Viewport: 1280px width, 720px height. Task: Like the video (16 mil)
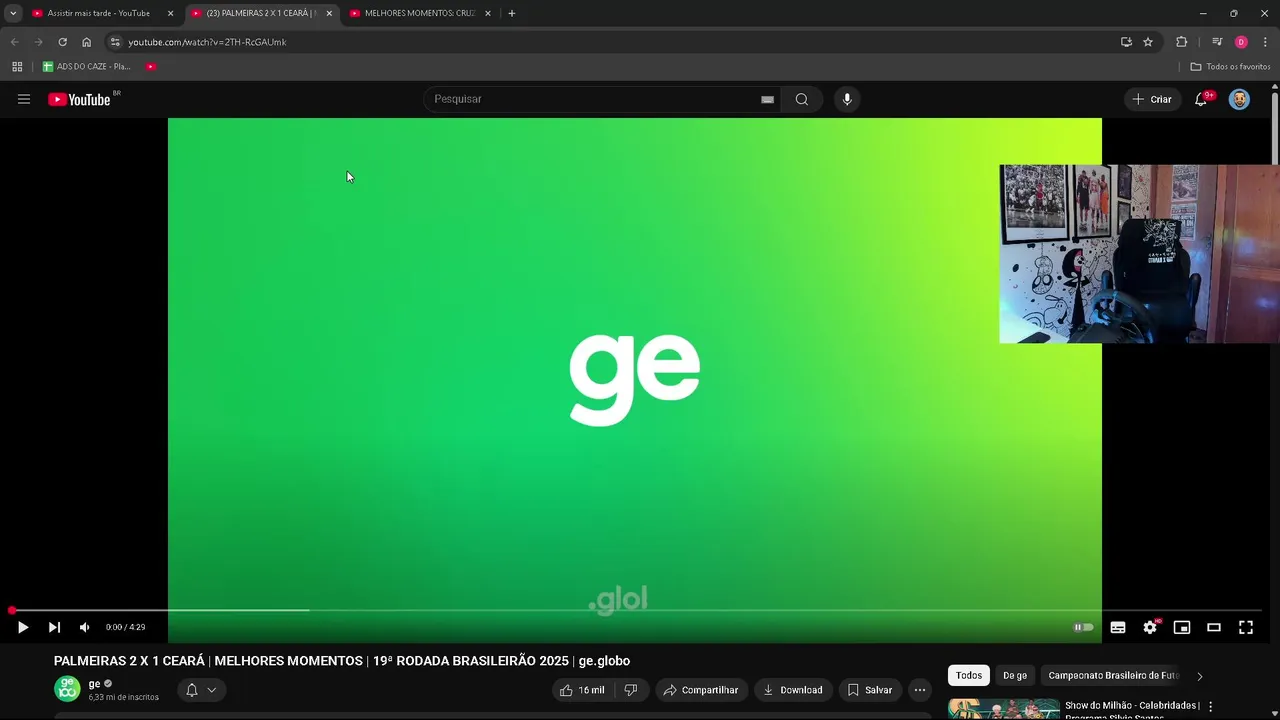(582, 690)
